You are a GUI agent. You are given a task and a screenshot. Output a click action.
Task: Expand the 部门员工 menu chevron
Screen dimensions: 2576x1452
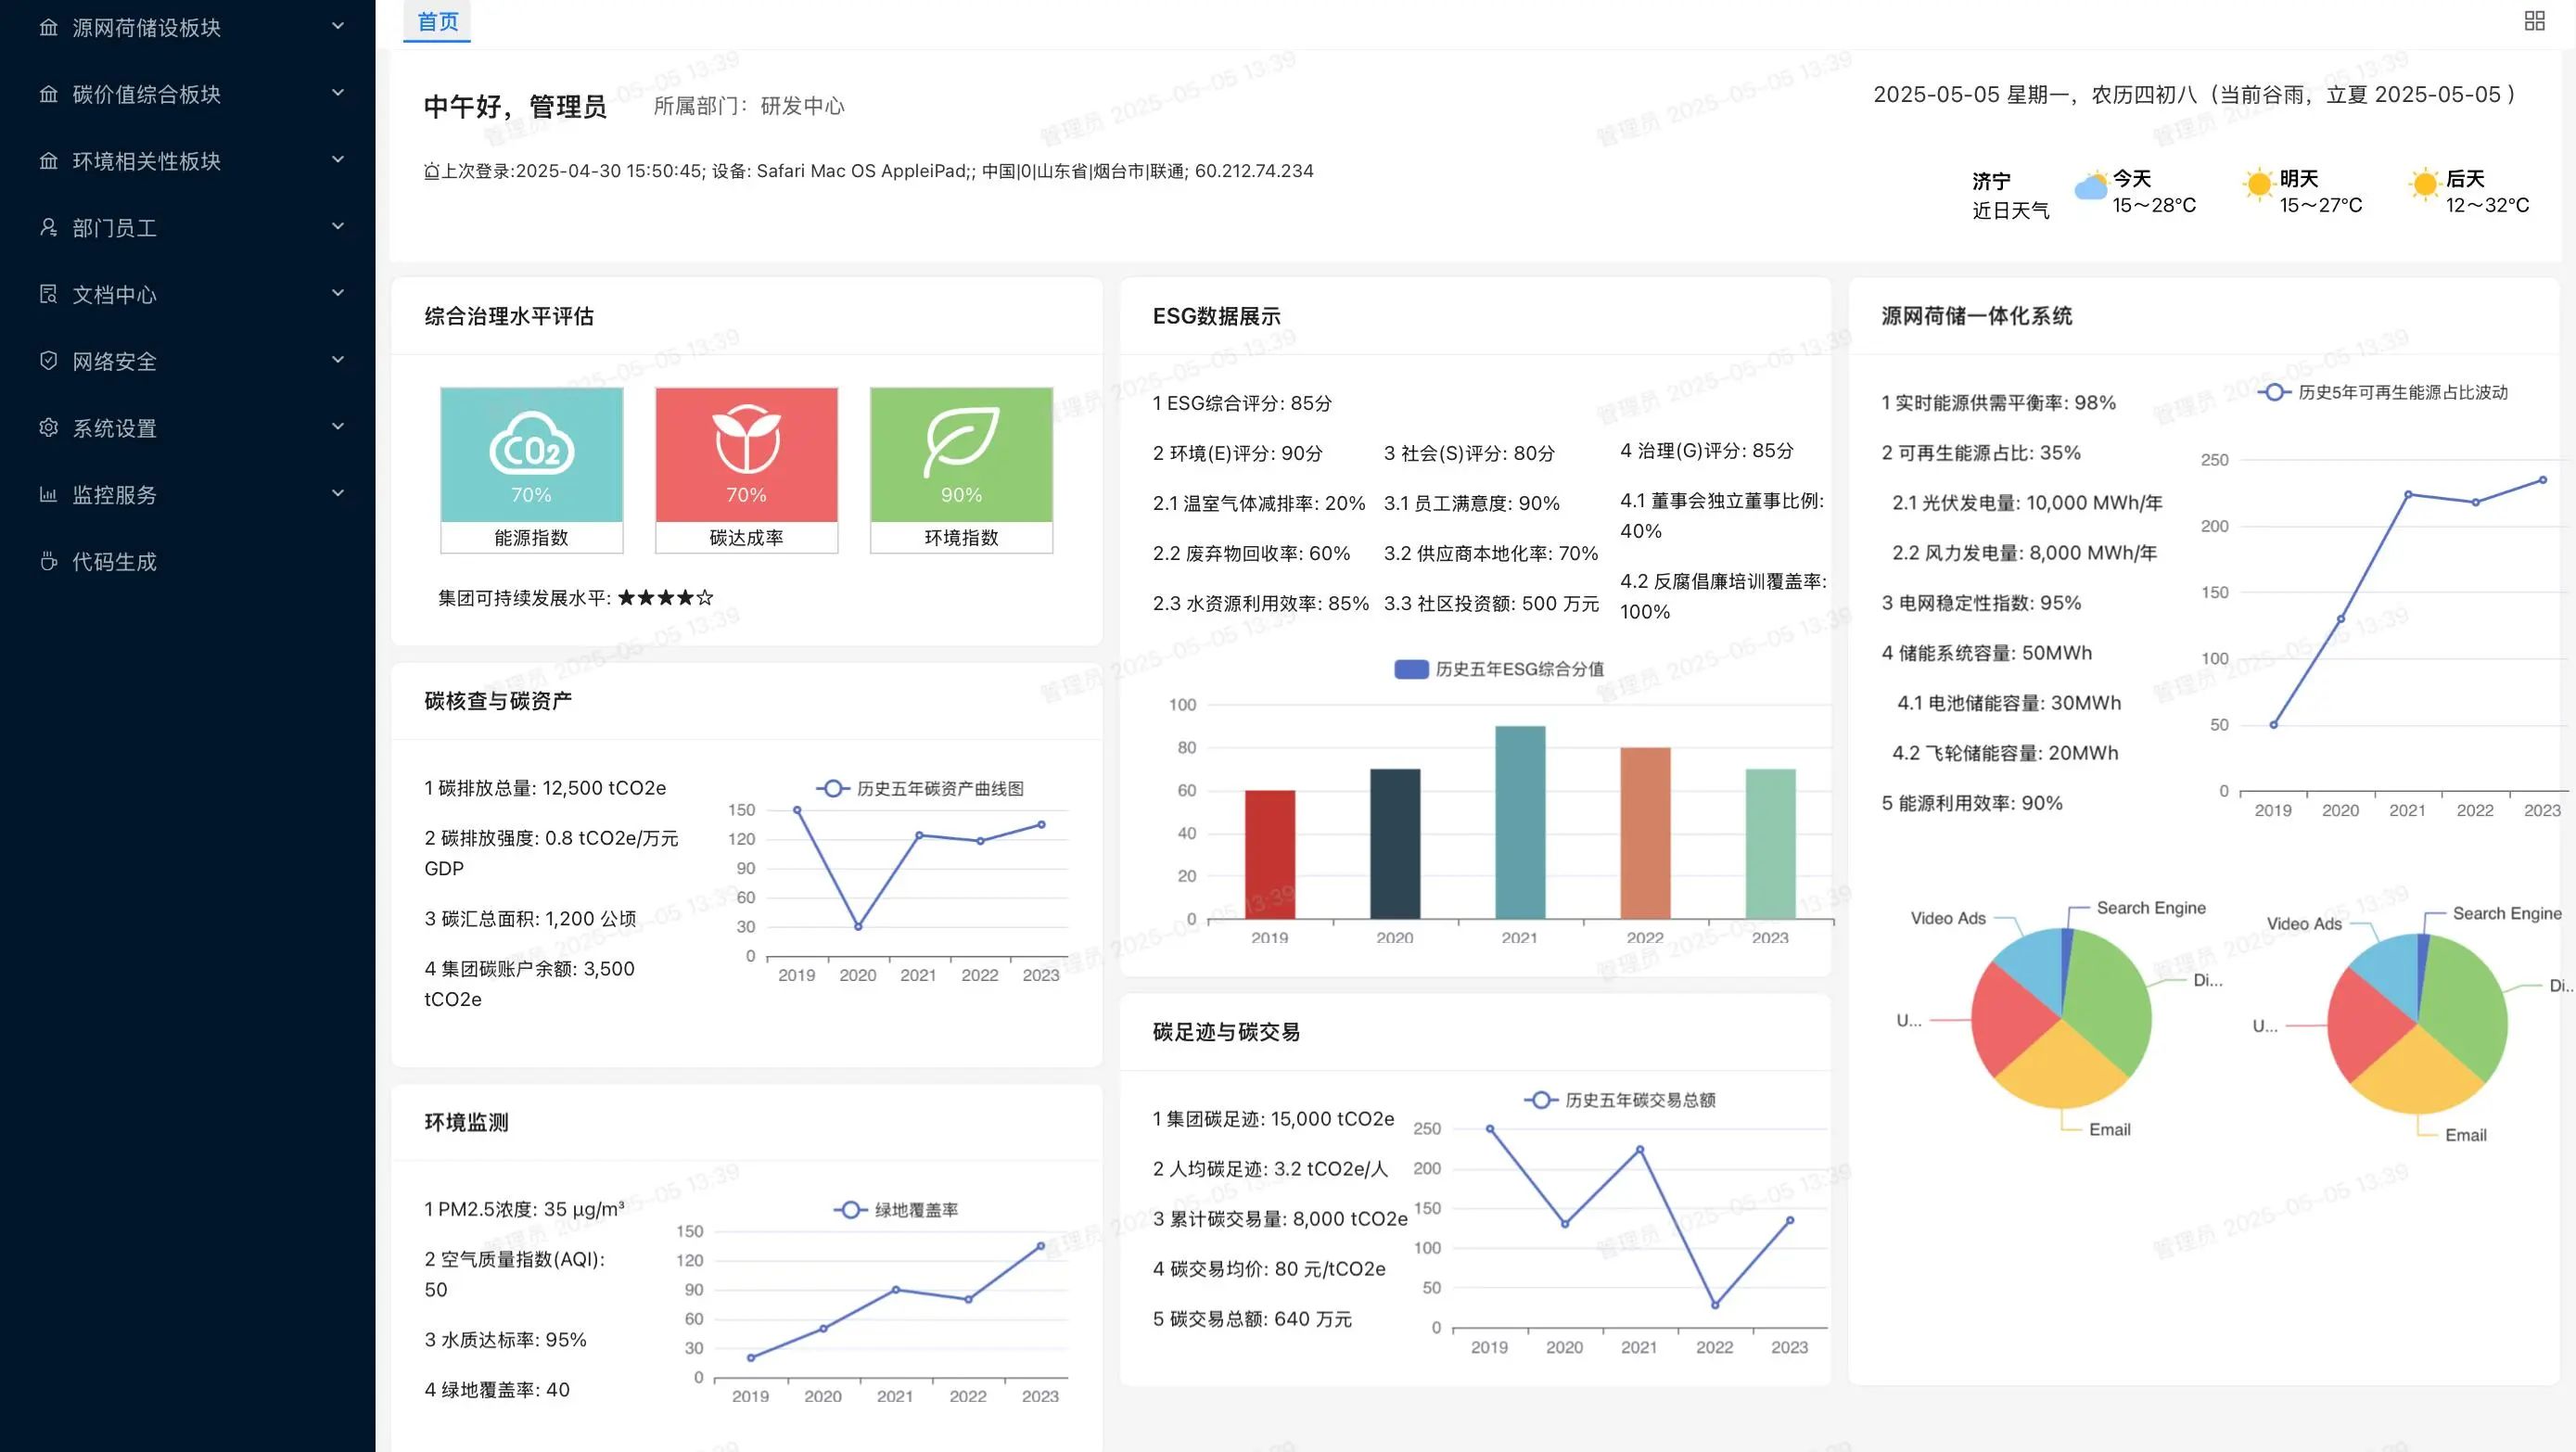click(338, 226)
